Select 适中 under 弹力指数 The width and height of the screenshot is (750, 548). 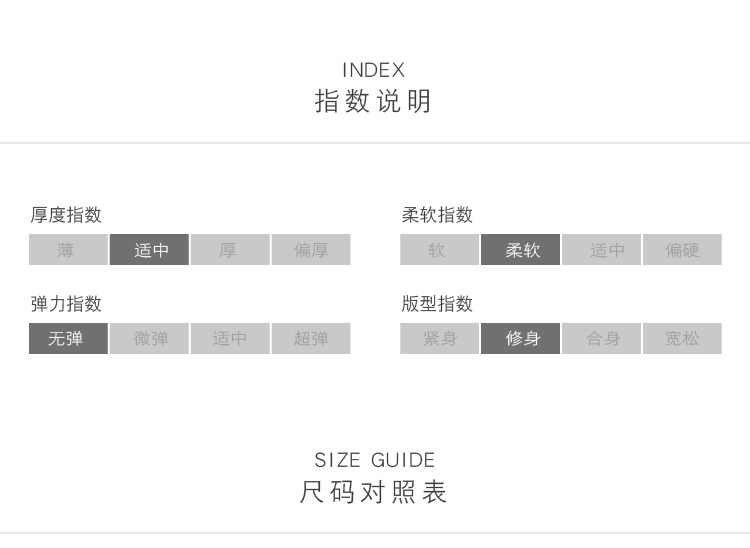click(x=230, y=339)
